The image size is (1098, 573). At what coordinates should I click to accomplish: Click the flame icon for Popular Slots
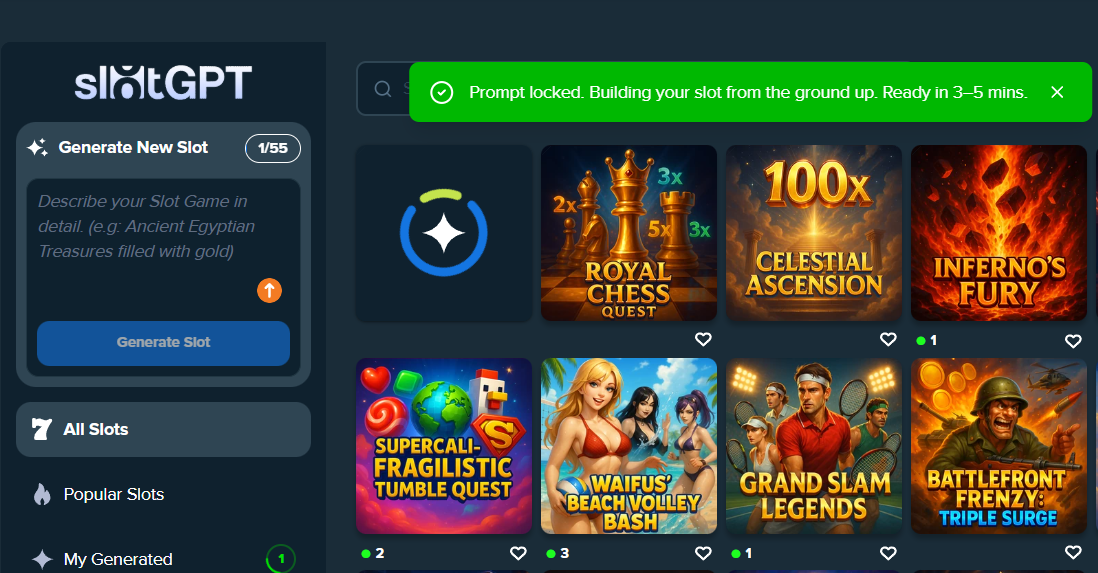(x=42, y=495)
